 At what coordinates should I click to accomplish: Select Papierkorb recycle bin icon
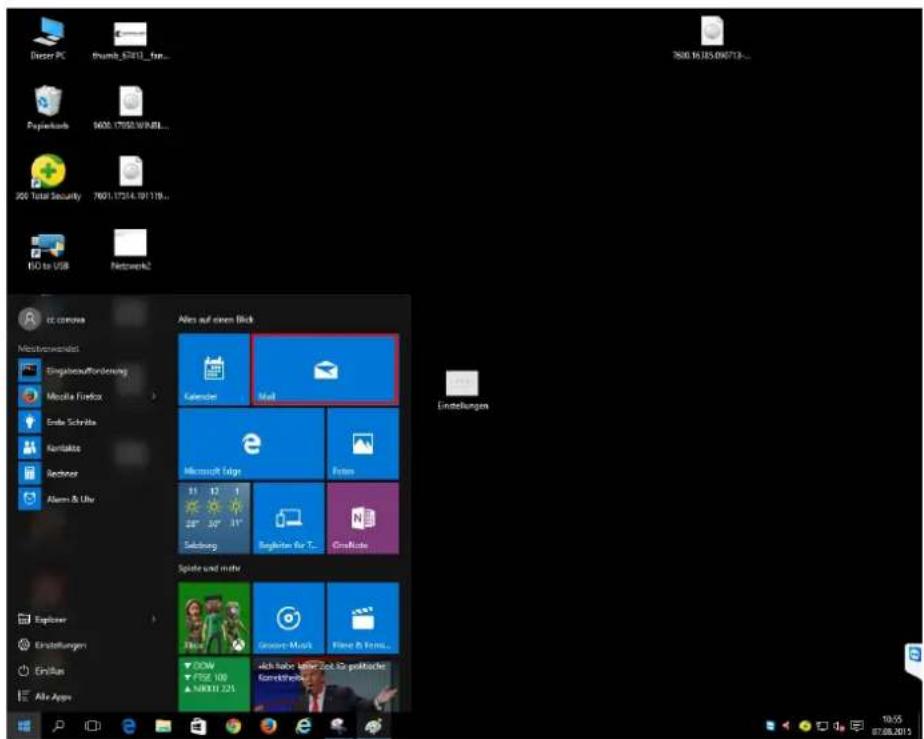click(48, 107)
